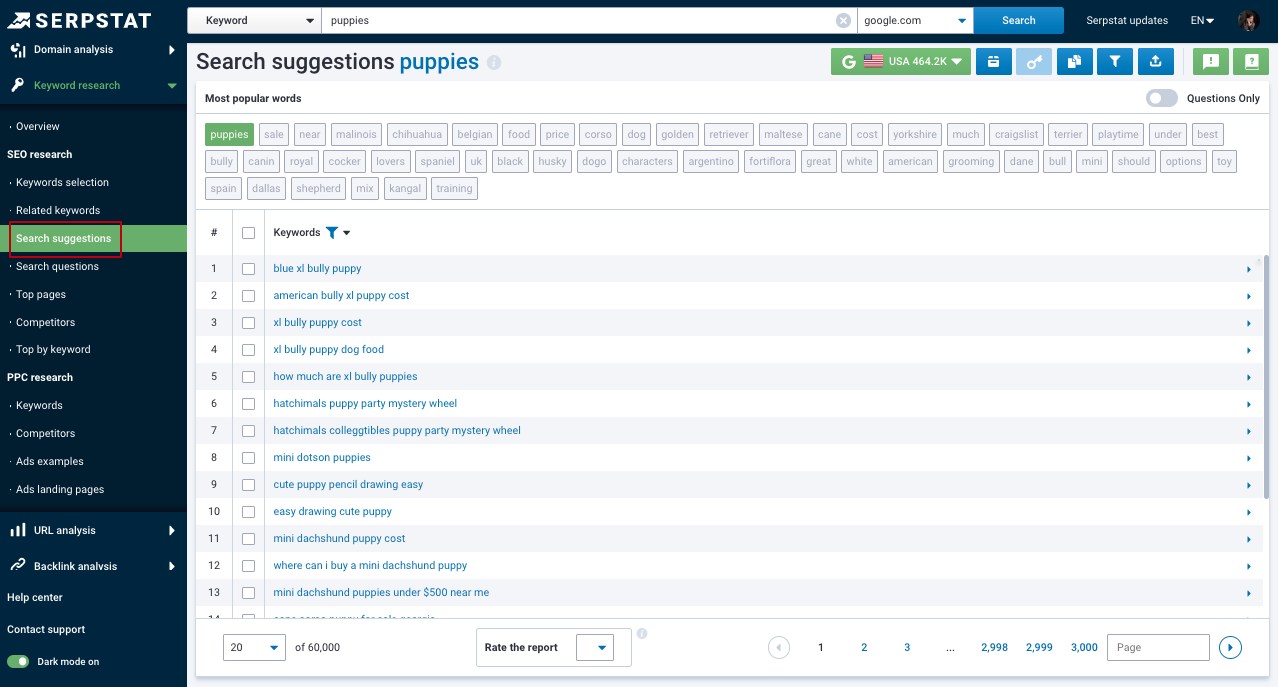Image resolution: width=1278 pixels, height=687 pixels.
Task: Click the blue Search button
Action: coord(1019,20)
